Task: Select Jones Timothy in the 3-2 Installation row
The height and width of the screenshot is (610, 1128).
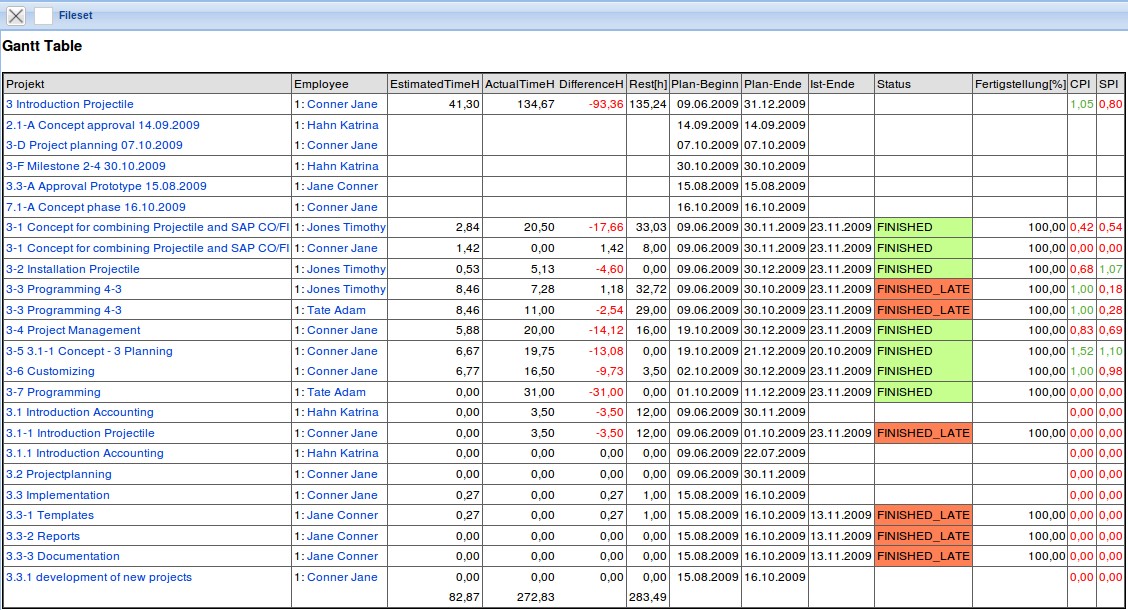Action: (x=346, y=269)
